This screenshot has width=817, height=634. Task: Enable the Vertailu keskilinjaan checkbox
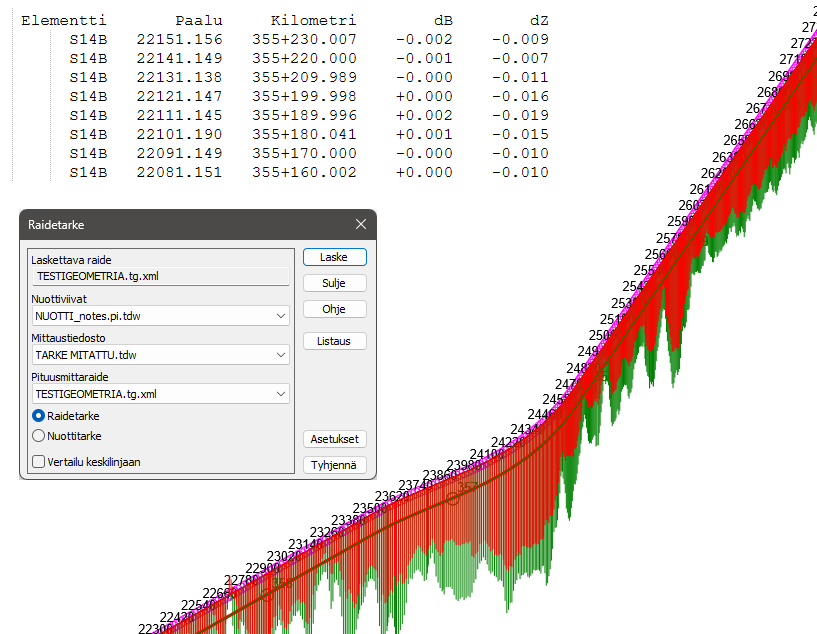(39, 462)
